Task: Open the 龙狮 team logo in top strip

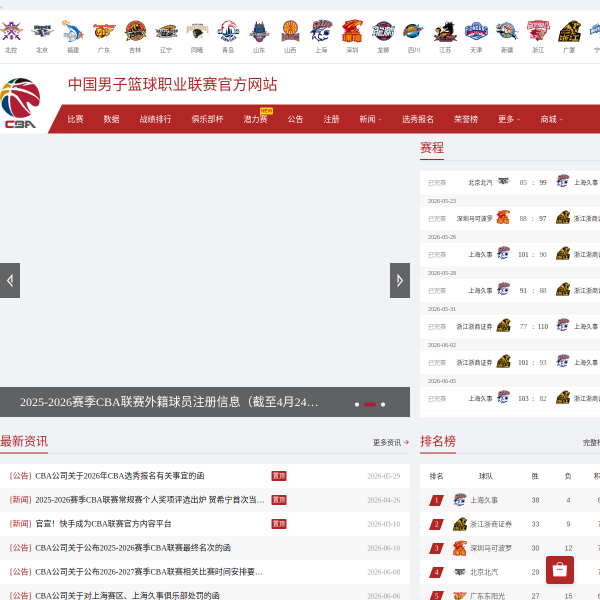Action: click(x=383, y=31)
